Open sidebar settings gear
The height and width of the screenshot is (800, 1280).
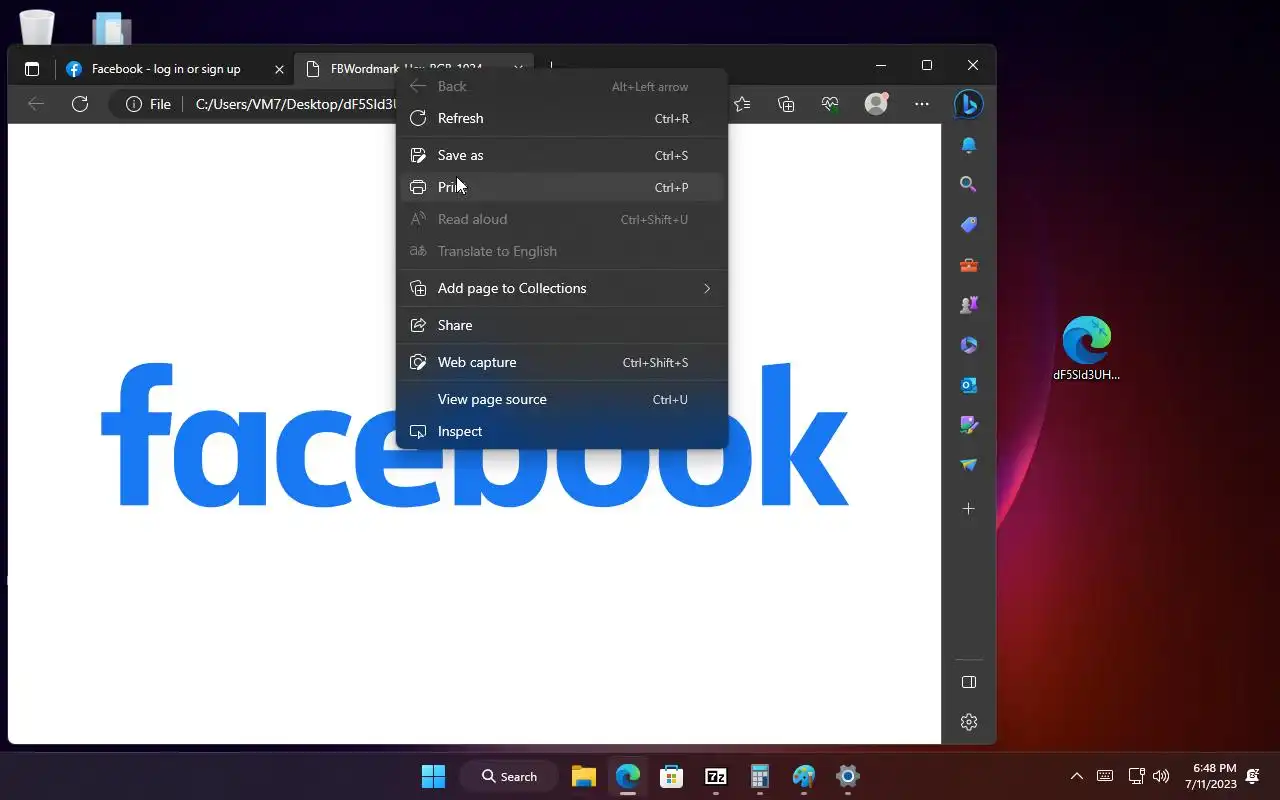(x=968, y=722)
